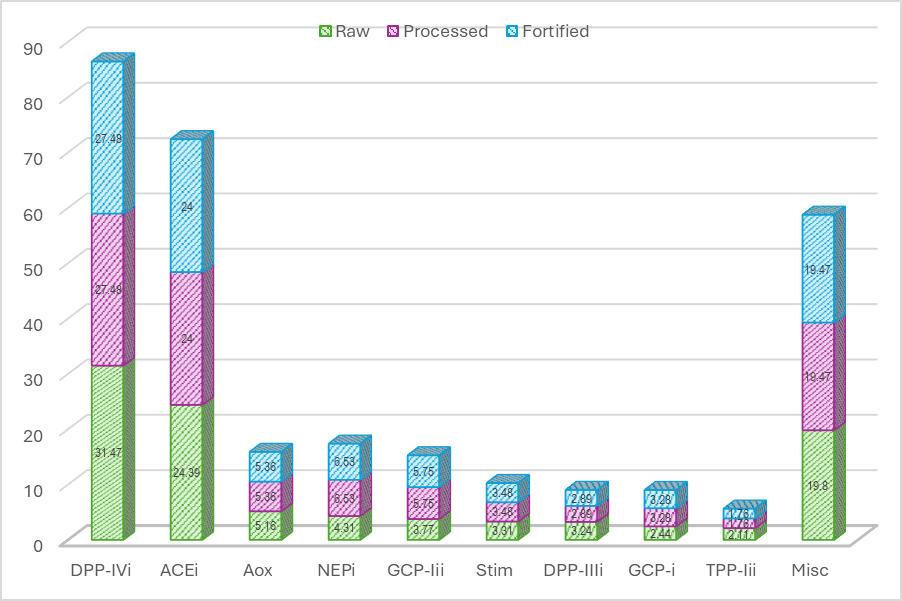Select the NEPi Fortified segment 6.53
Screen dimensions: 902x601
click(x=344, y=462)
